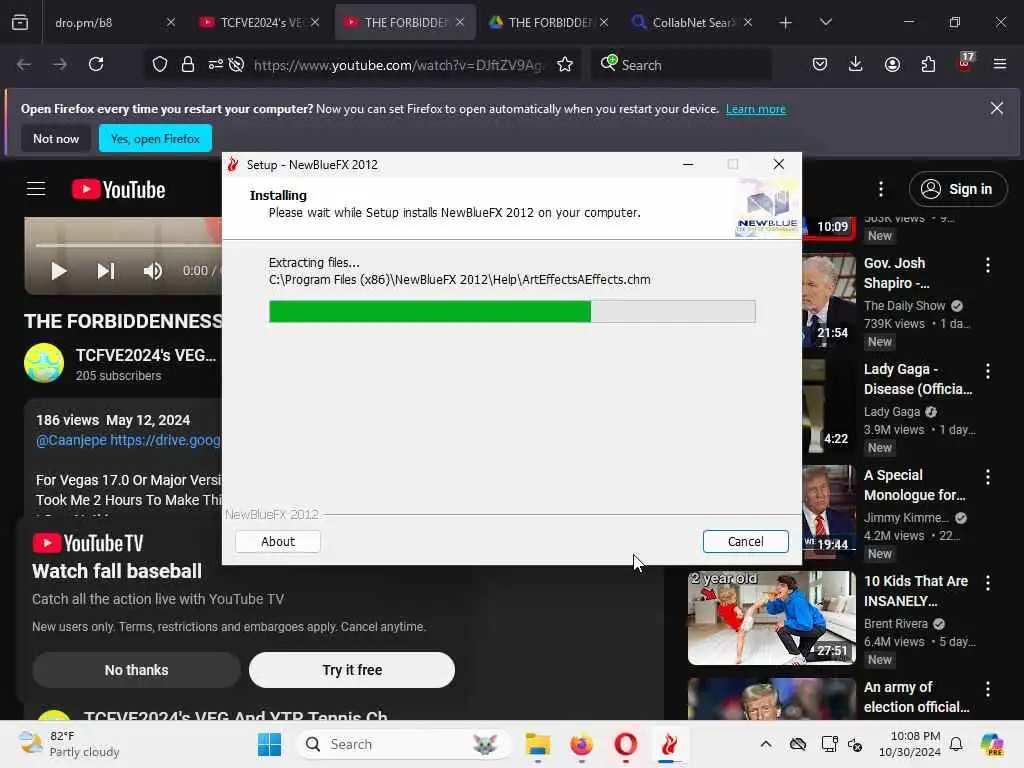Click the Firefox back arrow

[x=24, y=64]
